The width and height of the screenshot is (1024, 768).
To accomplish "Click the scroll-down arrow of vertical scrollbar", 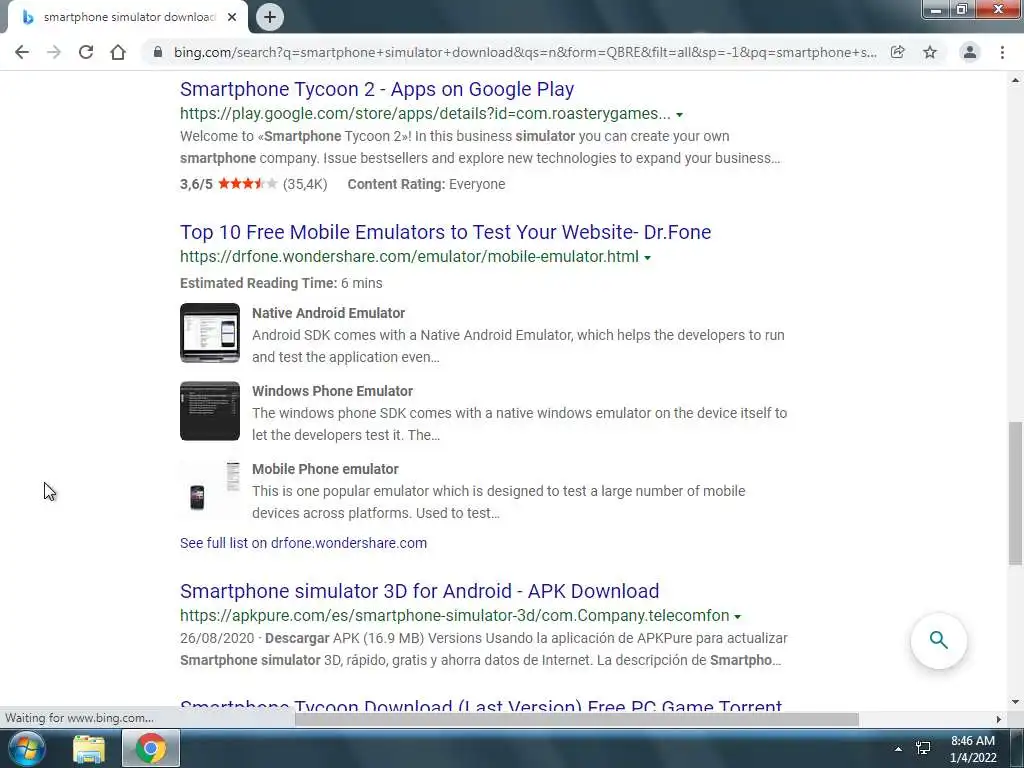I will tap(1015, 702).
